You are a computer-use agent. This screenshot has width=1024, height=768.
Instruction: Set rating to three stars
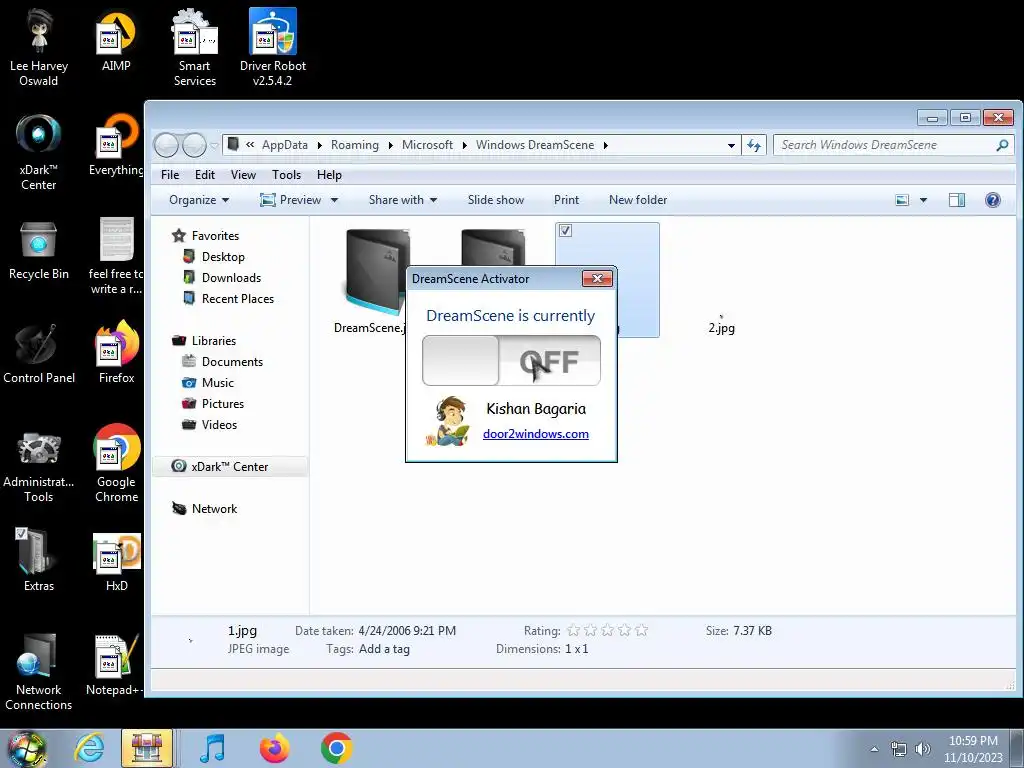point(607,630)
